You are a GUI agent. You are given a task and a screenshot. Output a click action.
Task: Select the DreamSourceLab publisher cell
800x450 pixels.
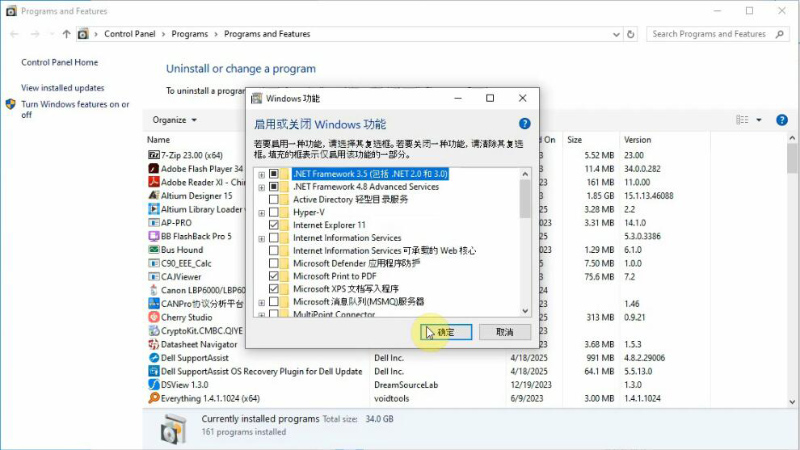pos(406,385)
